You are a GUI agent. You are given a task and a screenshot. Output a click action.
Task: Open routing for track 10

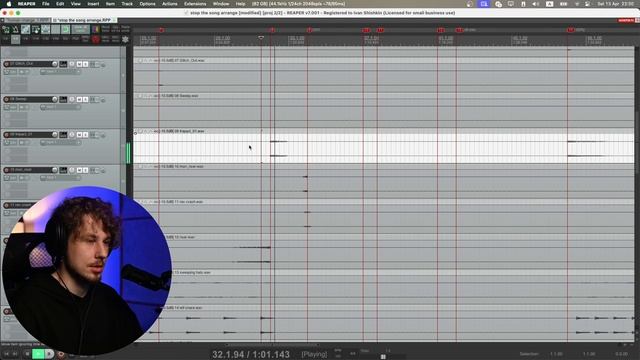63,170
